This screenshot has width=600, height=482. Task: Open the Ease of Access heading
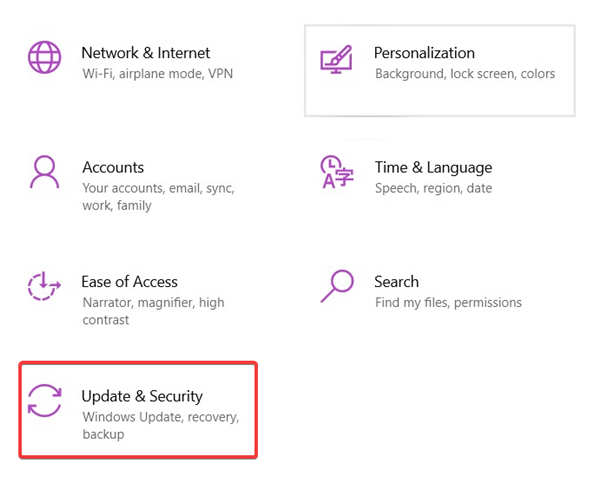click(x=129, y=282)
